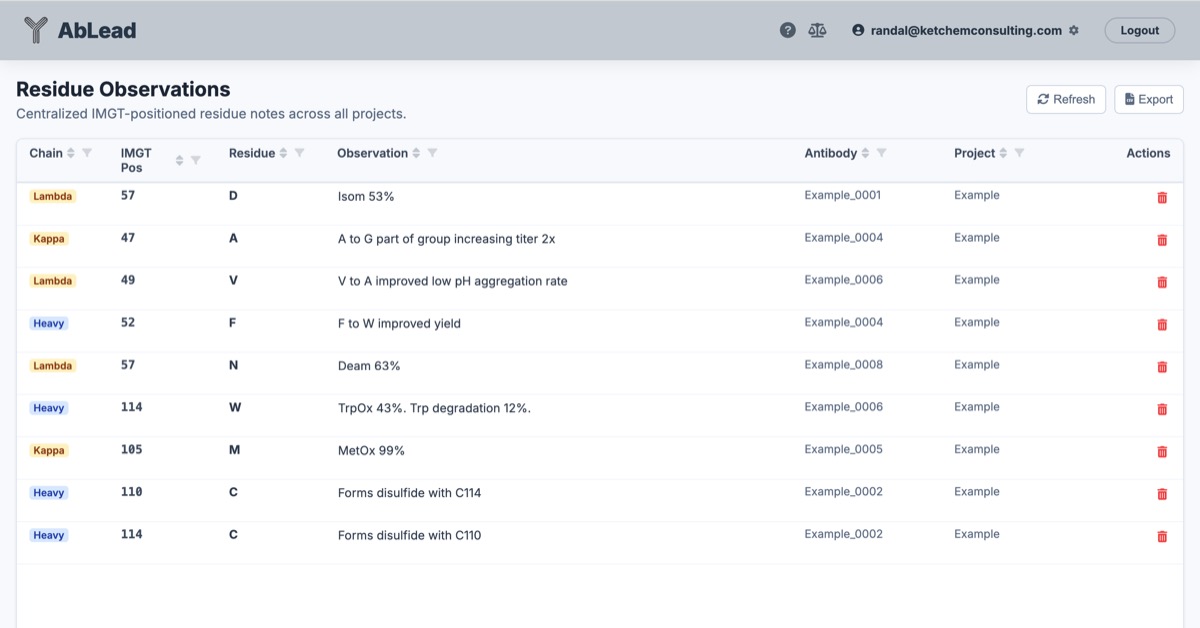
Task: Remove the Forms disulfide with C110 row
Action: (1161, 536)
